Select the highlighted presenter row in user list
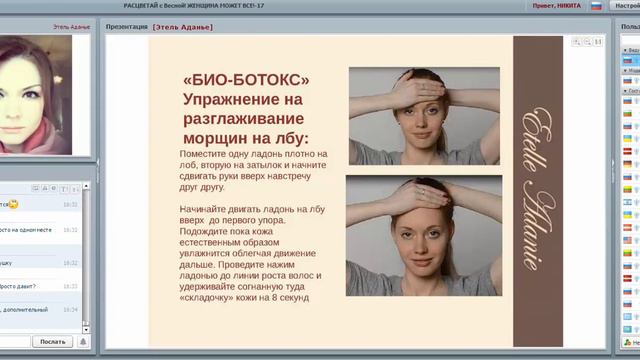640x360 pixels. (631, 60)
